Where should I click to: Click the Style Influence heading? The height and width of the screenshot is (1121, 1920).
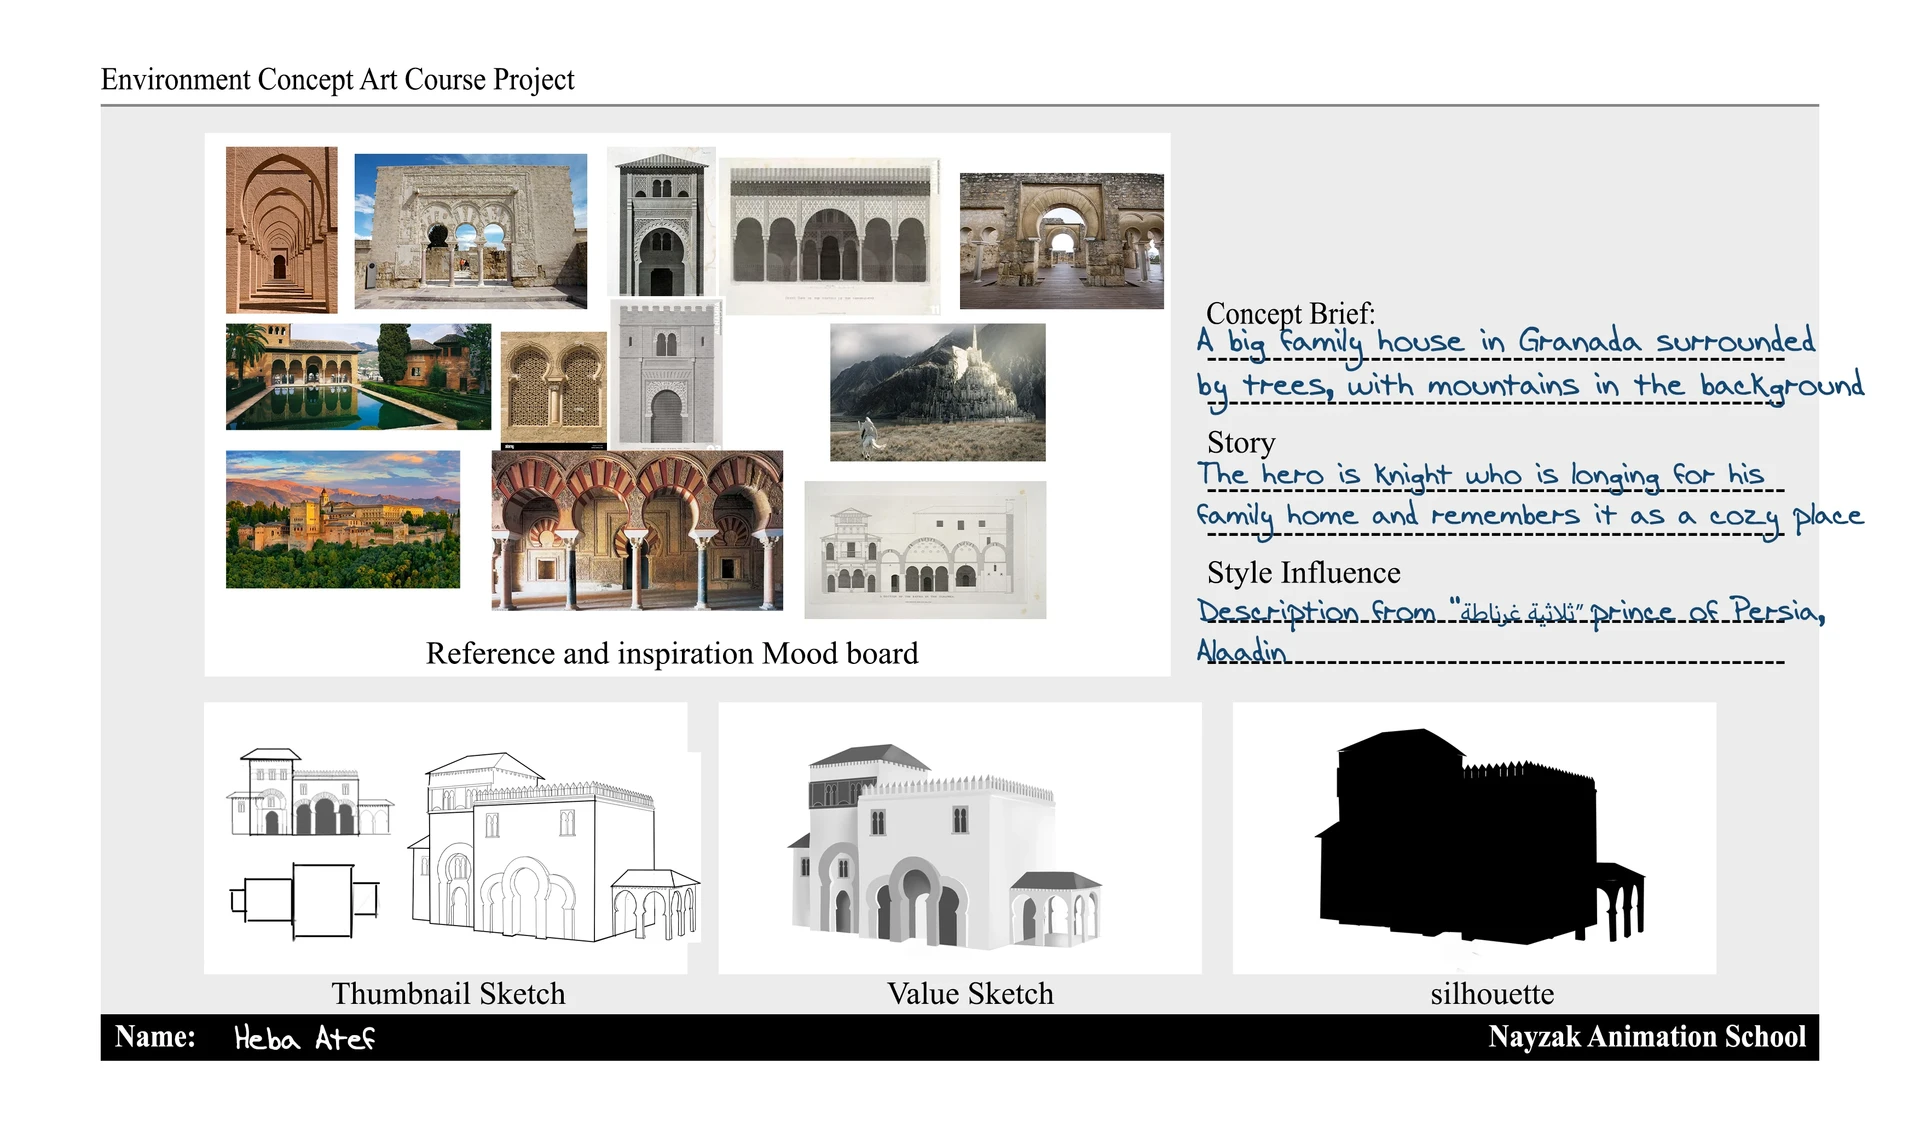tap(1303, 572)
